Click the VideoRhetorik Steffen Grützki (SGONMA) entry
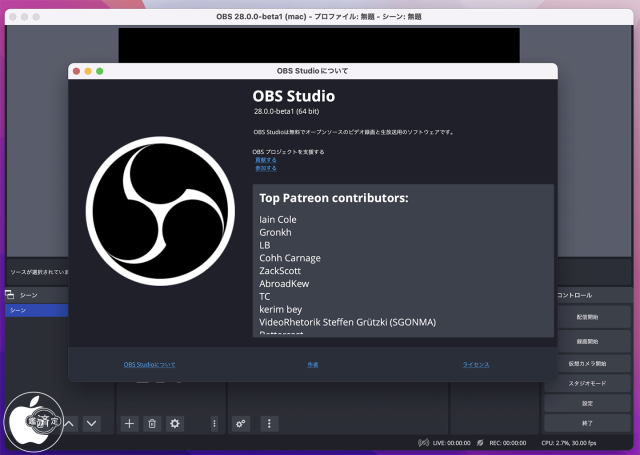Image resolution: width=640 pixels, height=455 pixels. [348, 322]
